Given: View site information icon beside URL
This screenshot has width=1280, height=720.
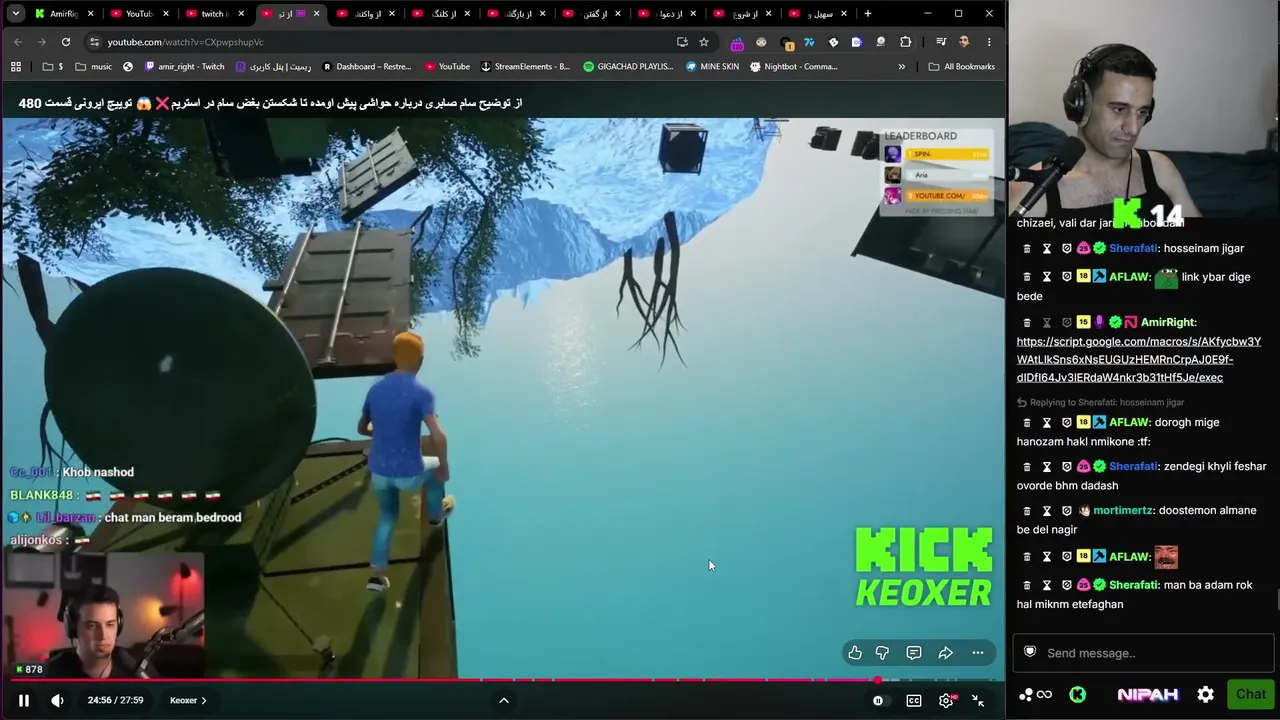Looking at the screenshot, I should [94, 42].
